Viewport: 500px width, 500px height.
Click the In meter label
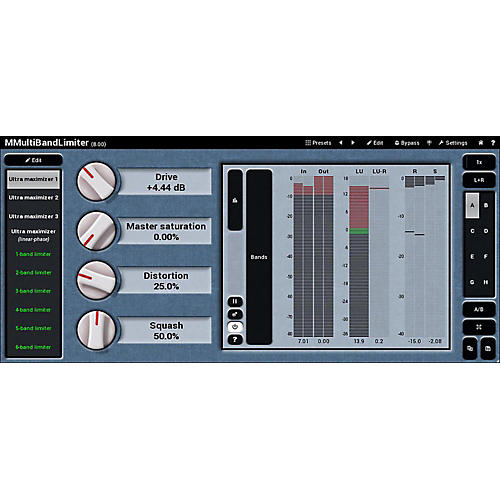click(303, 171)
